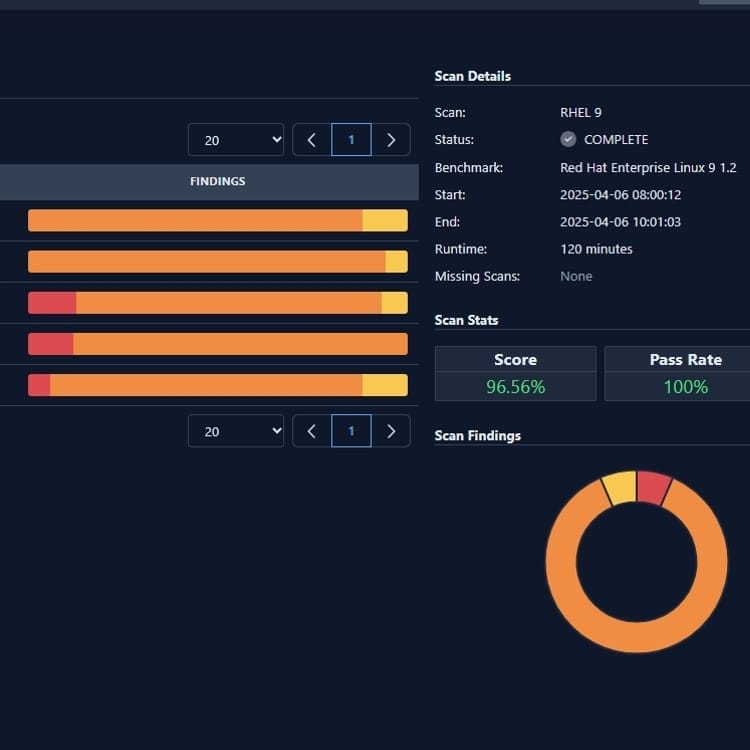Click the Score tile showing 96.56%

click(x=515, y=373)
